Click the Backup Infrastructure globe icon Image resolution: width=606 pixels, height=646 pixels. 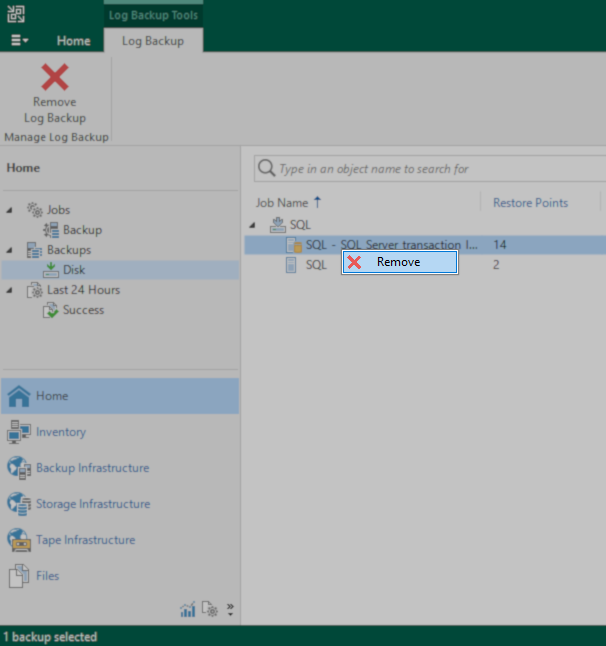click(x=19, y=468)
